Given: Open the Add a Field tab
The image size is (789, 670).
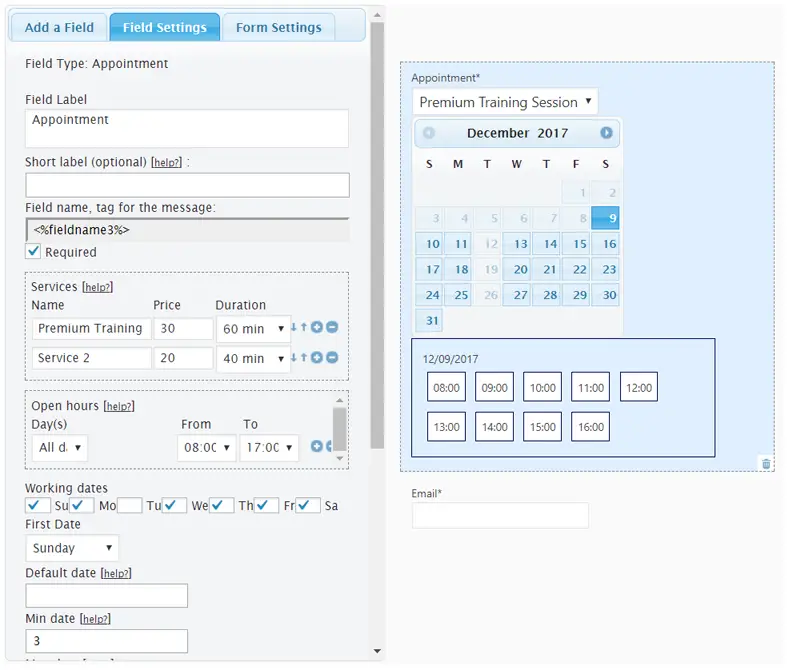Looking at the screenshot, I should coord(59,27).
